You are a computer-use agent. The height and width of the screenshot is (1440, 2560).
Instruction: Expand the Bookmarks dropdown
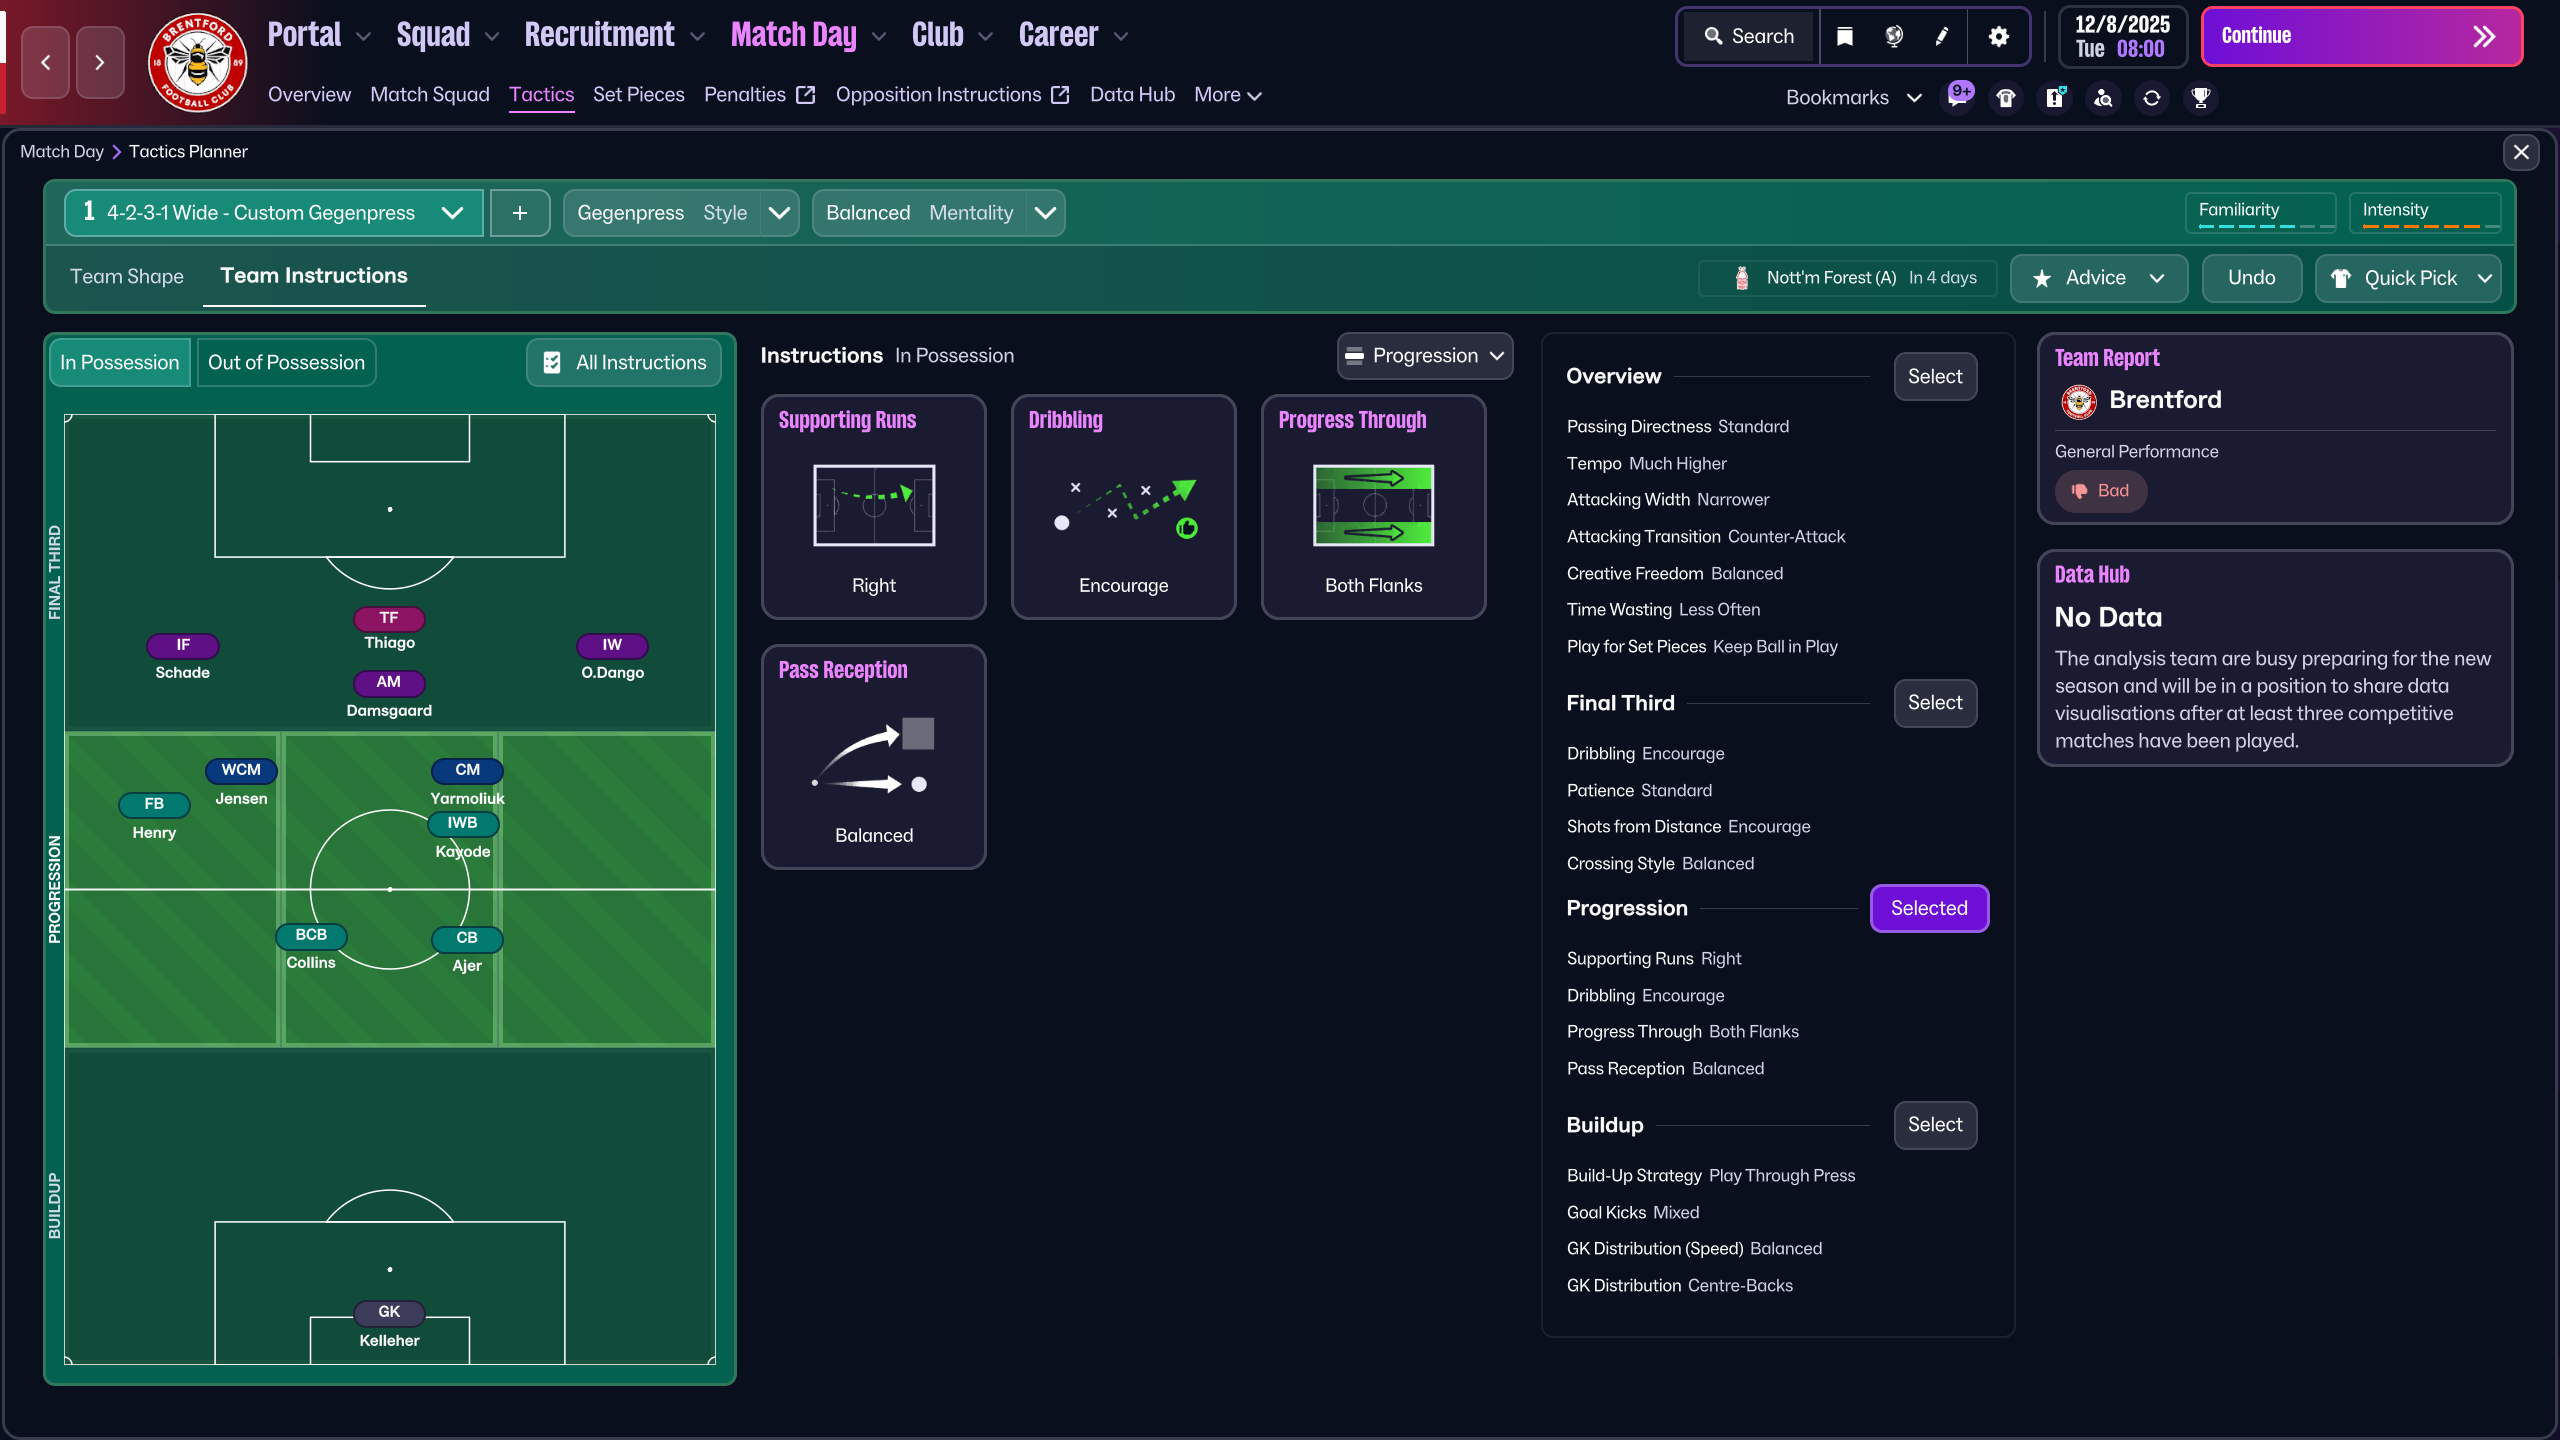(1853, 98)
